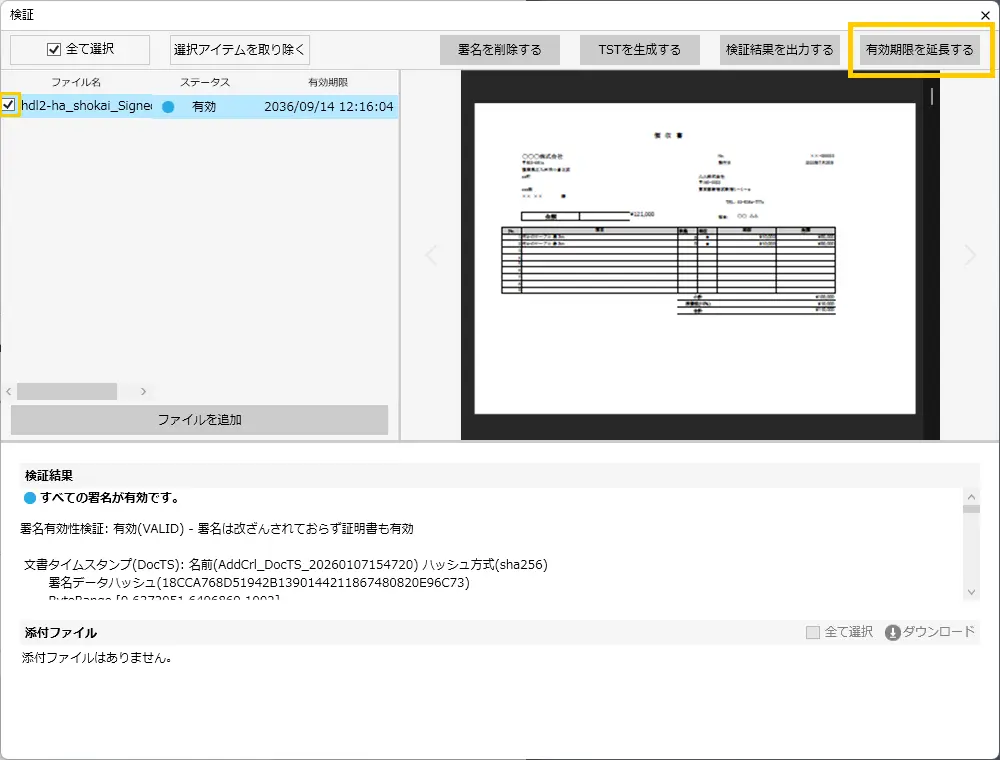Click ファイルを追加 button
Image resolution: width=1000 pixels, height=760 pixels.
pos(199,420)
